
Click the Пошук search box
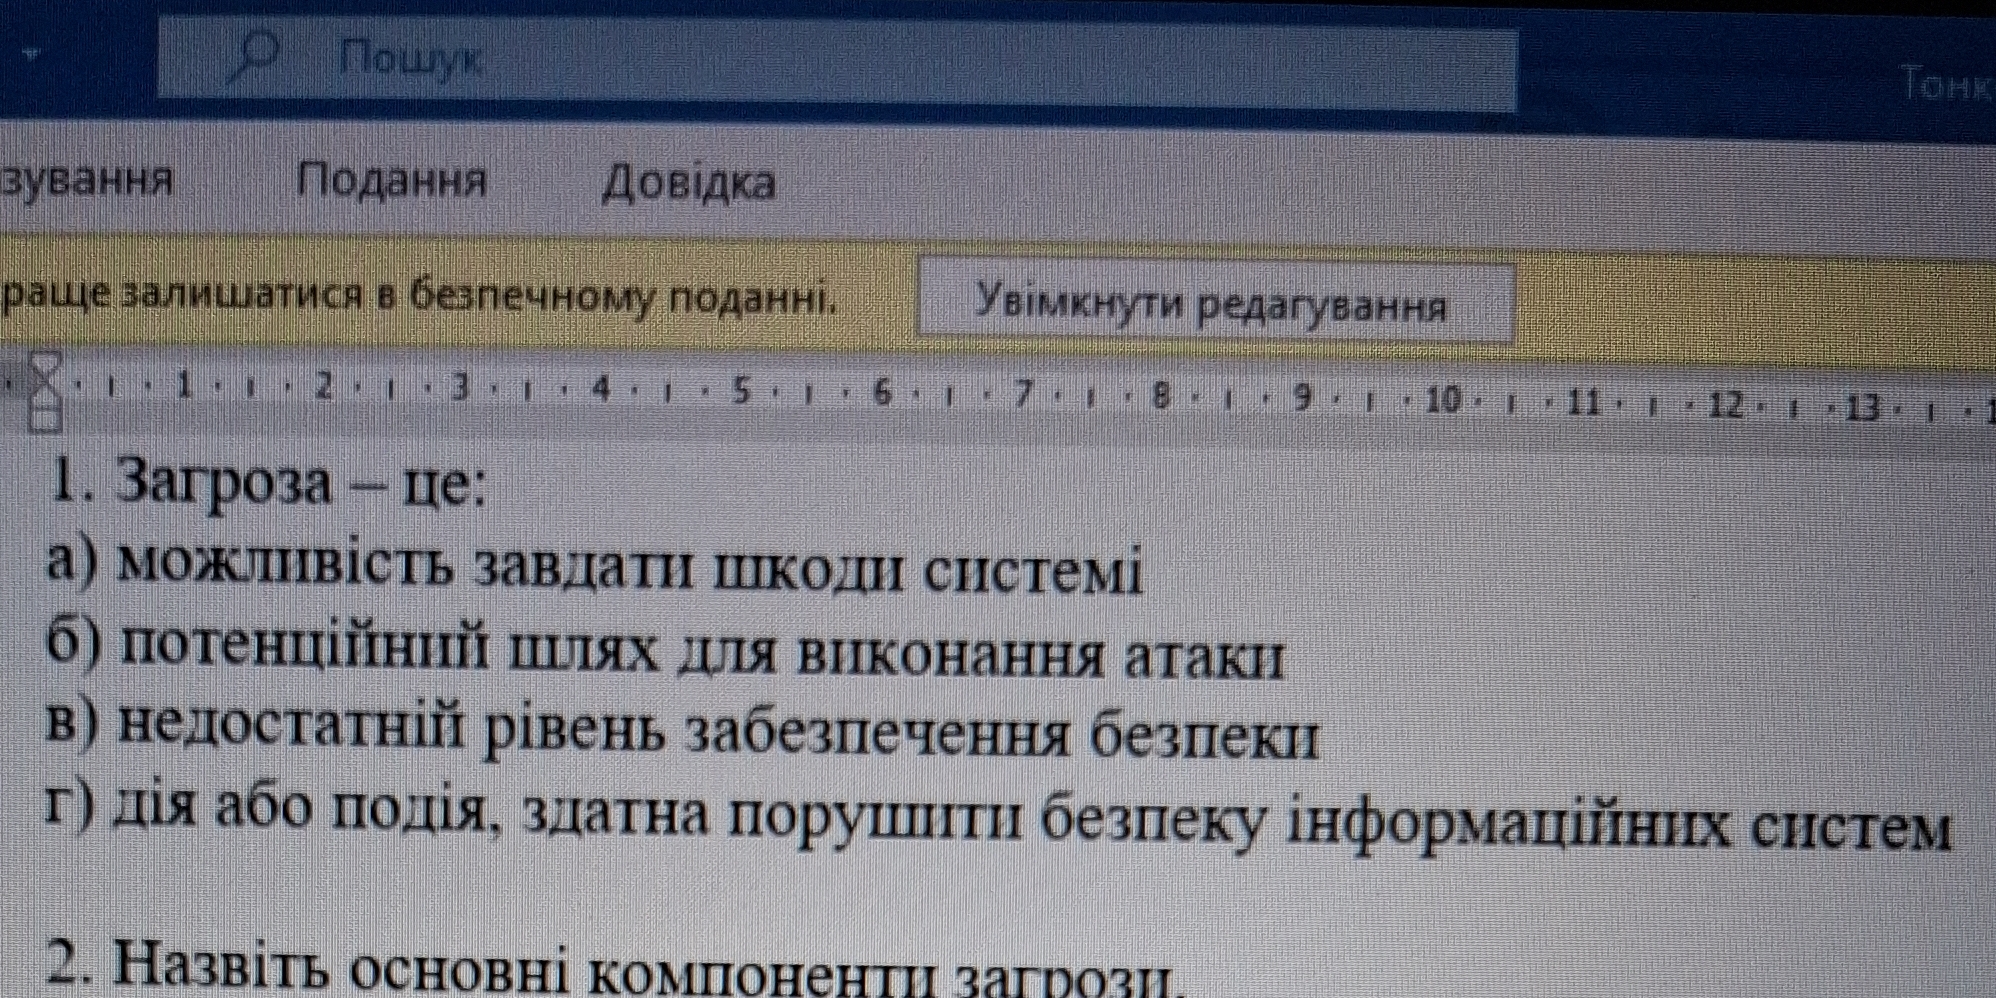click(x=838, y=65)
